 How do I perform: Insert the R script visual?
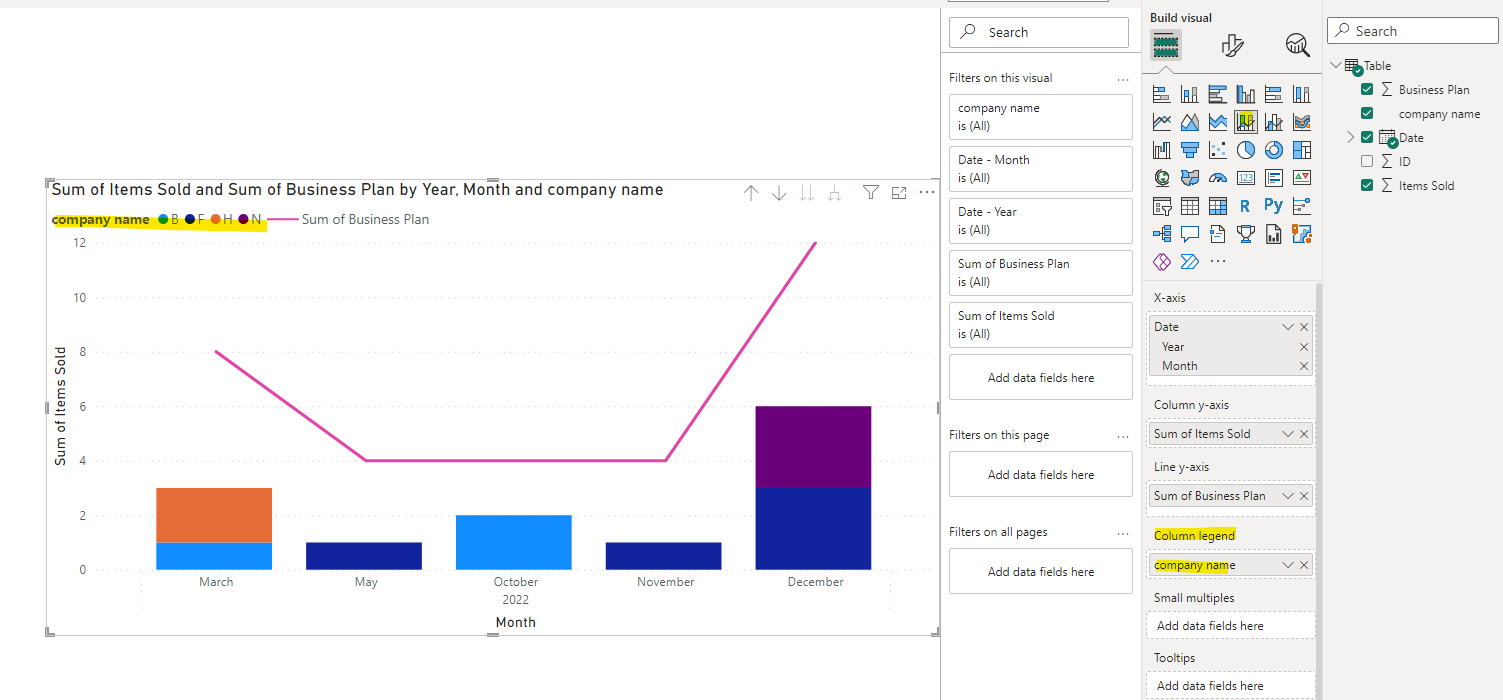click(x=1246, y=206)
